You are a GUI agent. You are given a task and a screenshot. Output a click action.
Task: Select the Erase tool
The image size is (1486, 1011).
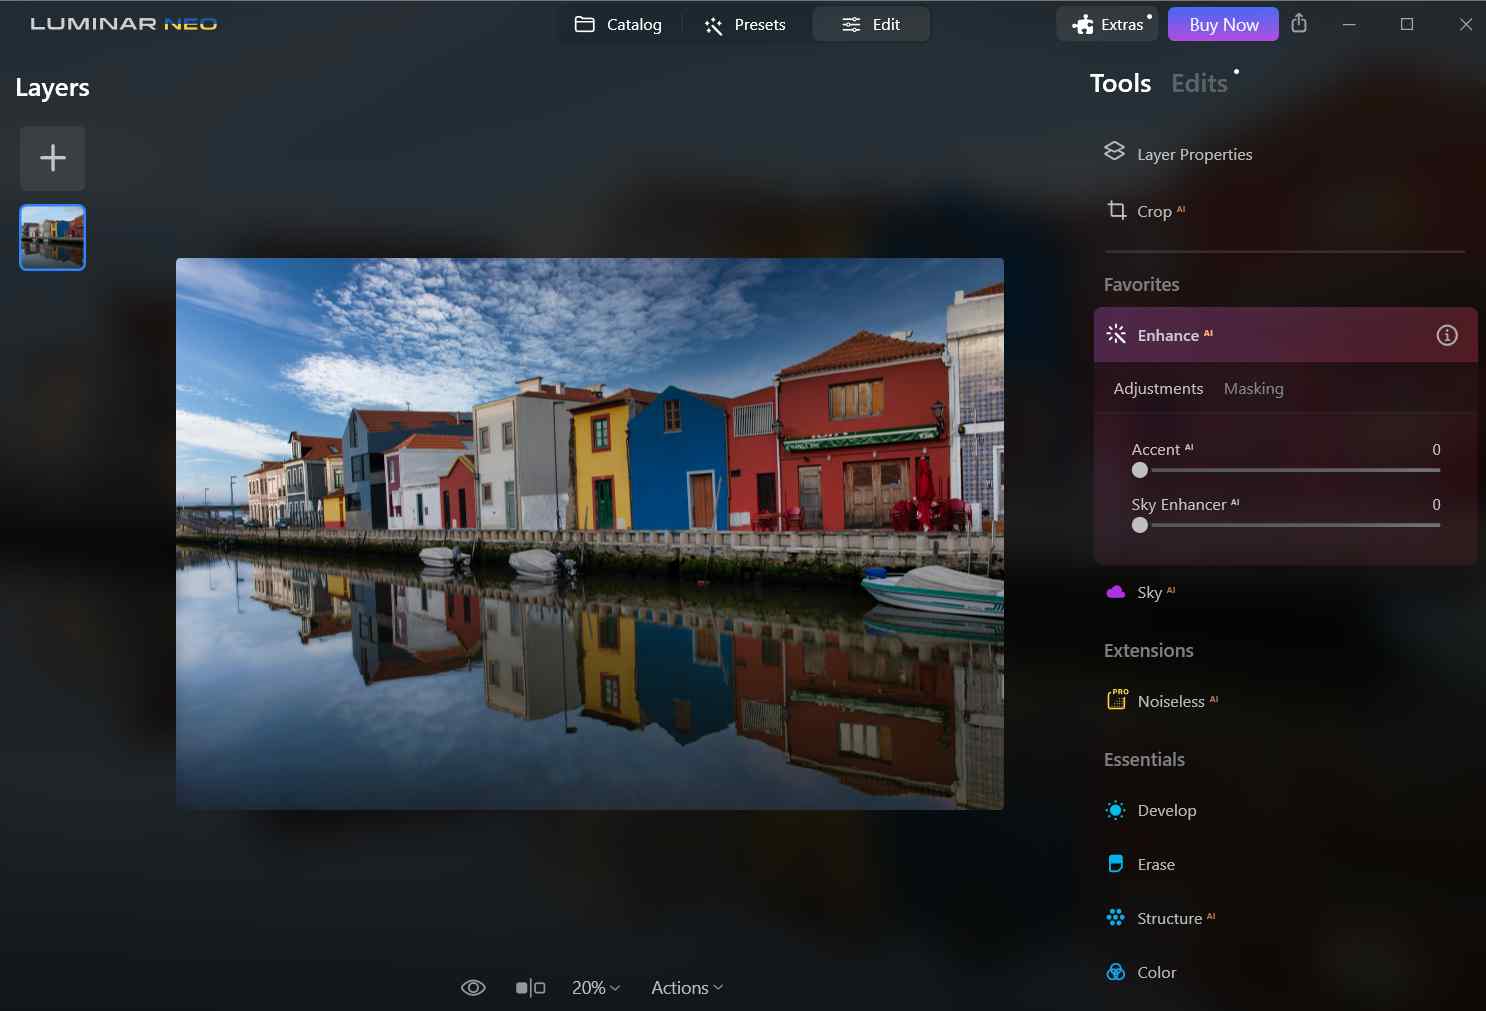(x=1155, y=864)
